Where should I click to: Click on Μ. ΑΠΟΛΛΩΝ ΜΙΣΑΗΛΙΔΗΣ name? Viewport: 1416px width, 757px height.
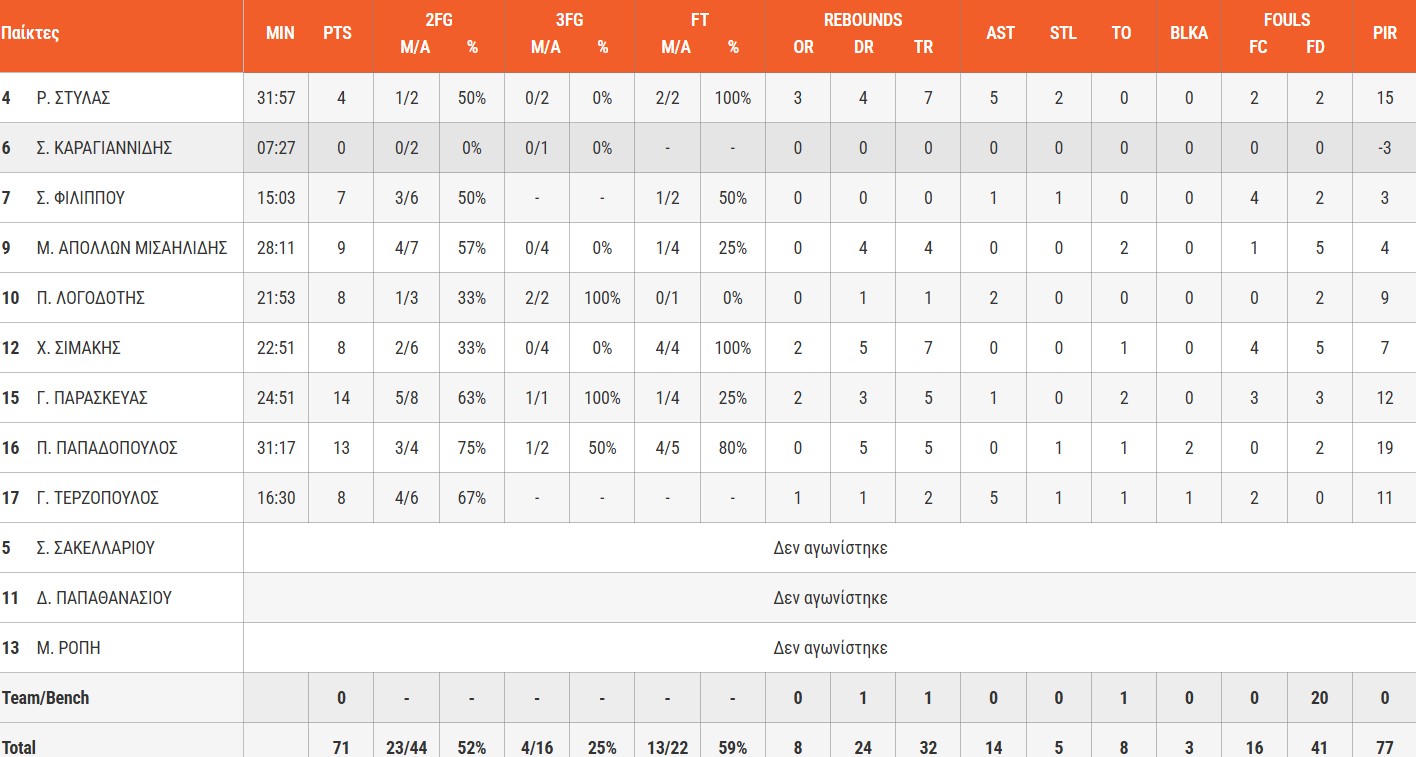pyautogui.click(x=132, y=248)
